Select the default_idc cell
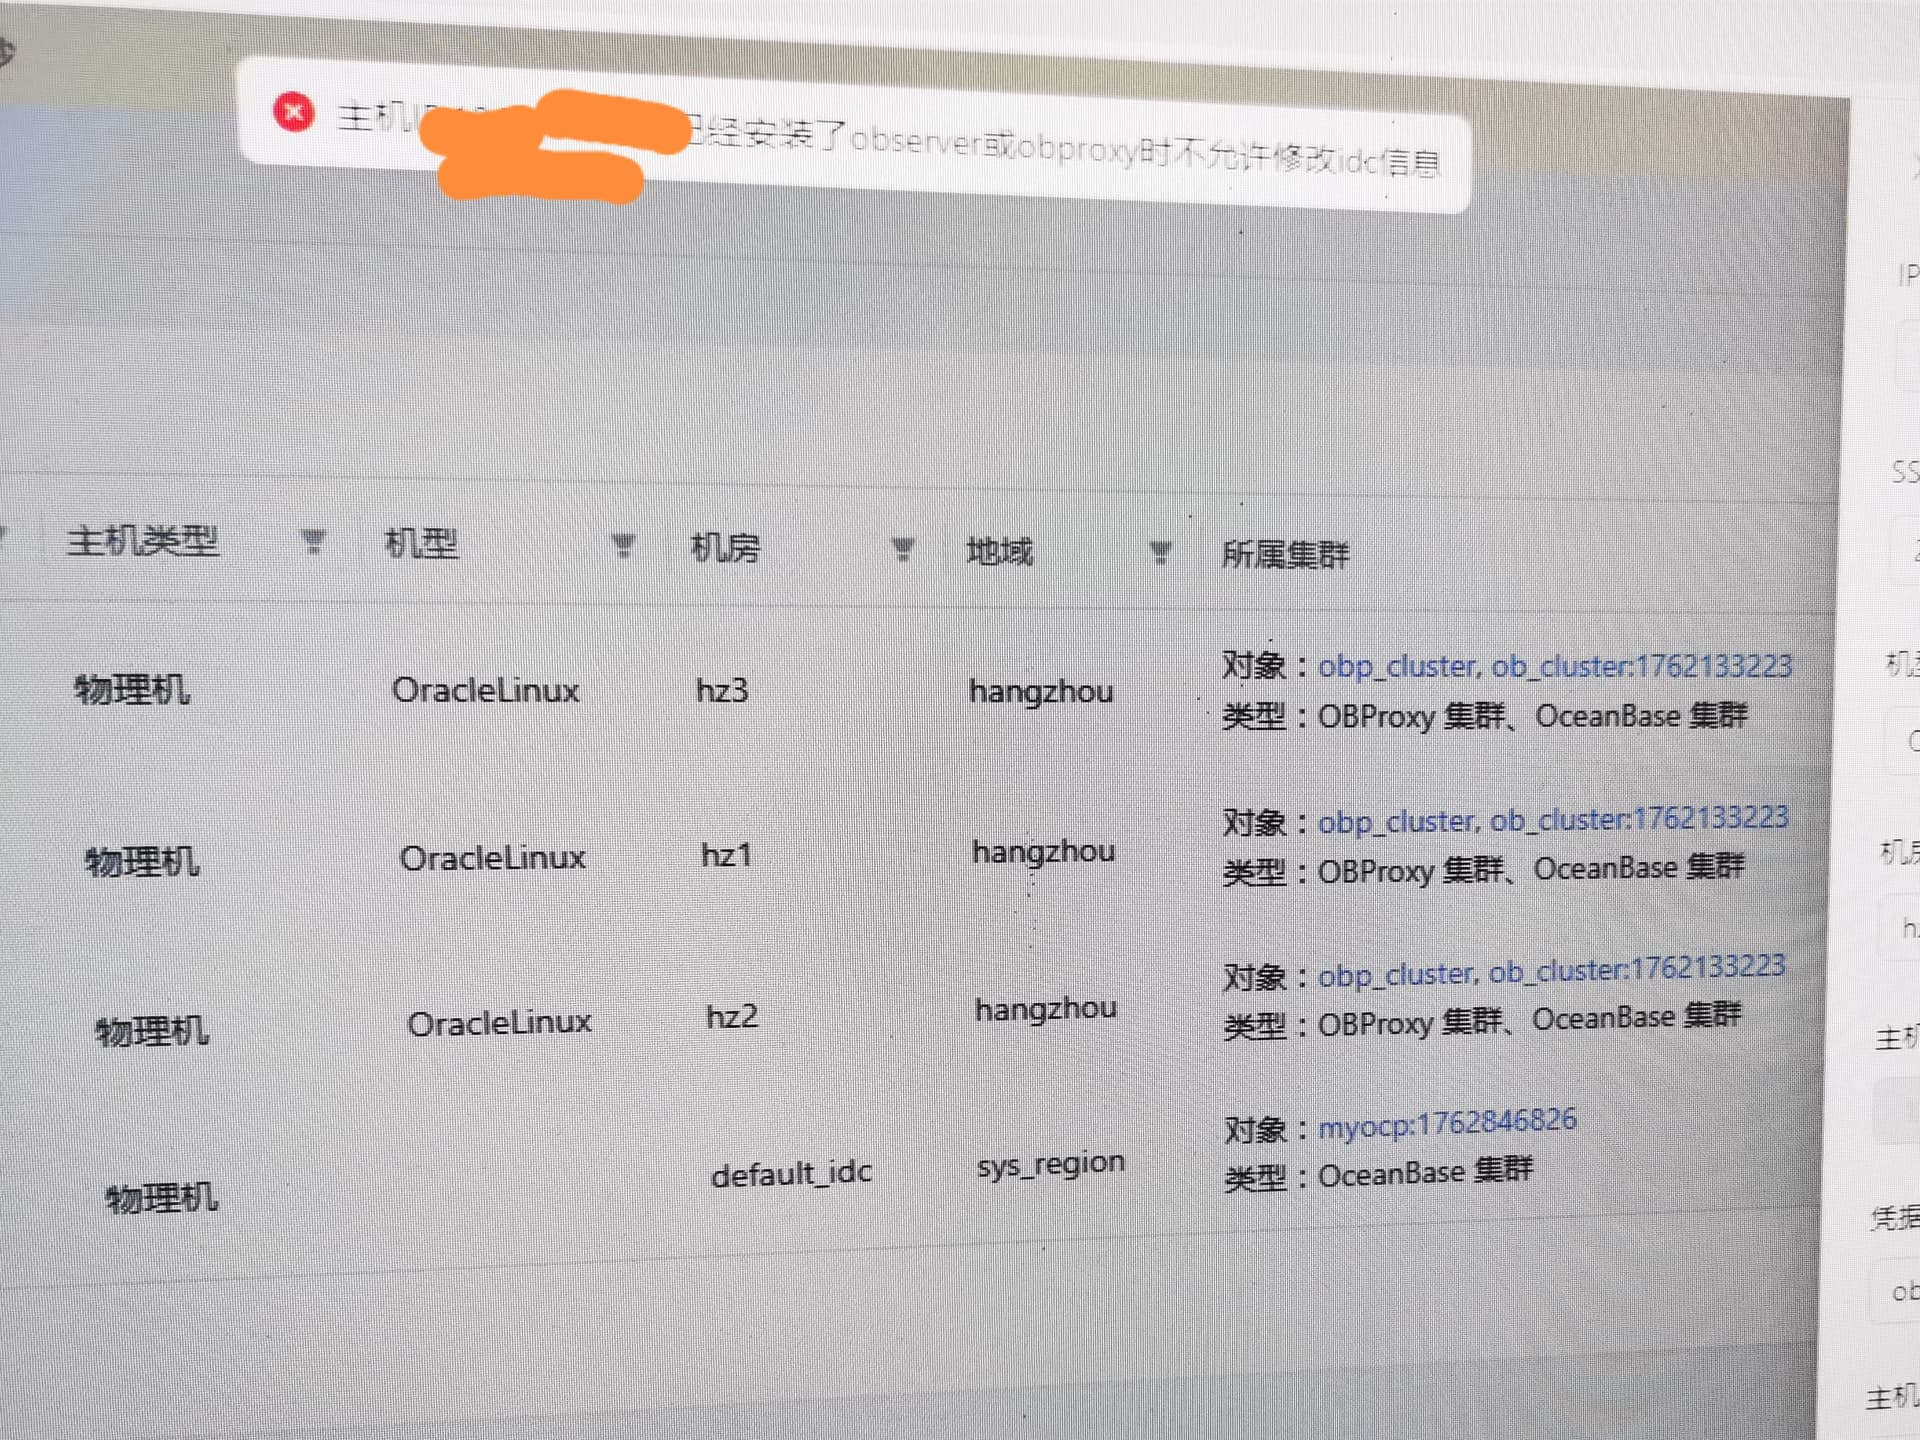 (791, 1173)
